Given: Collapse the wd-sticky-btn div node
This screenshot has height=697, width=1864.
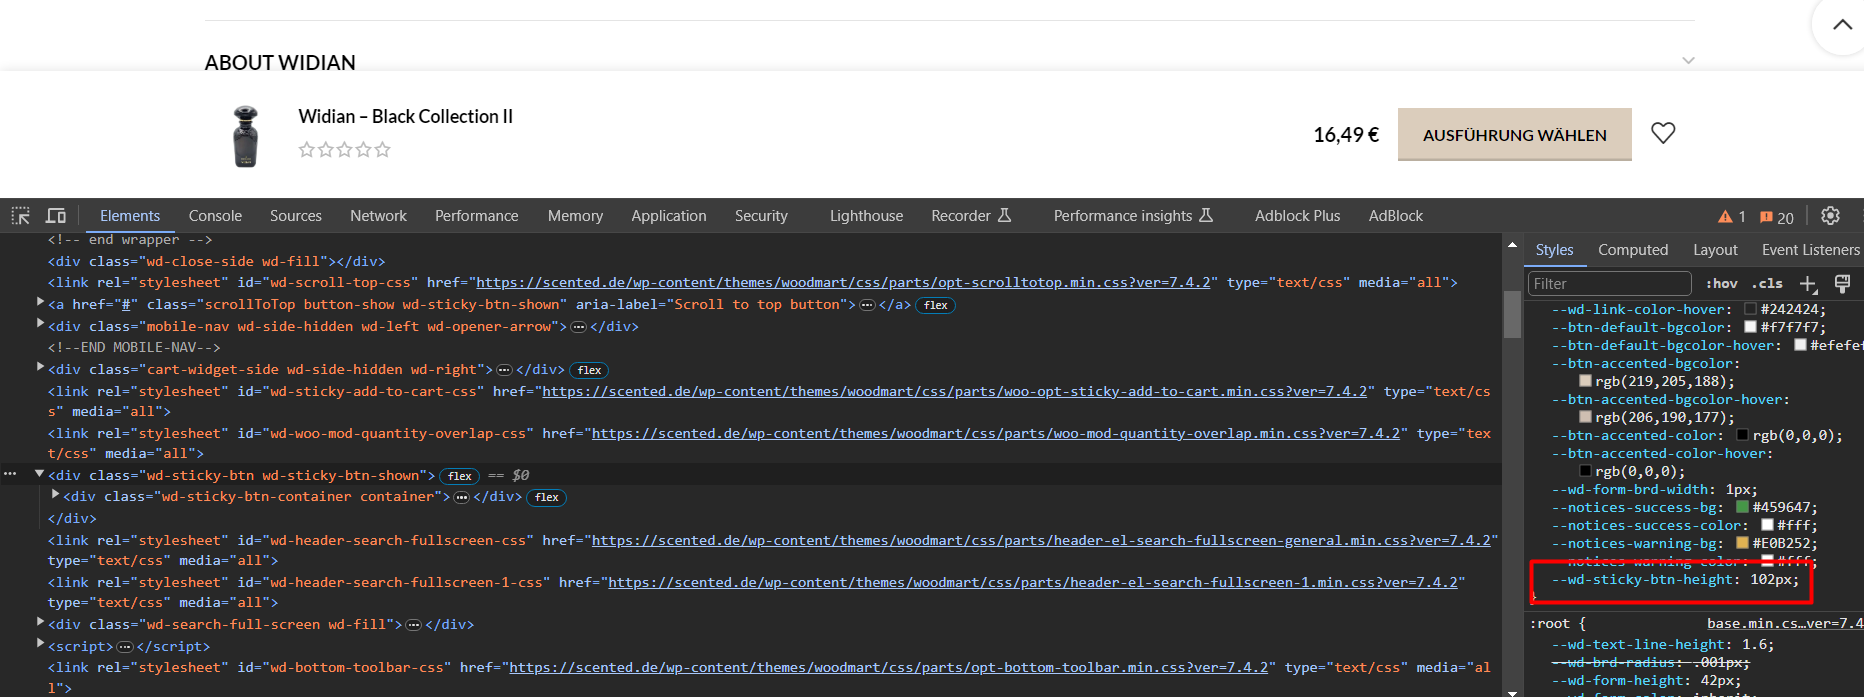Looking at the screenshot, I should point(40,473).
